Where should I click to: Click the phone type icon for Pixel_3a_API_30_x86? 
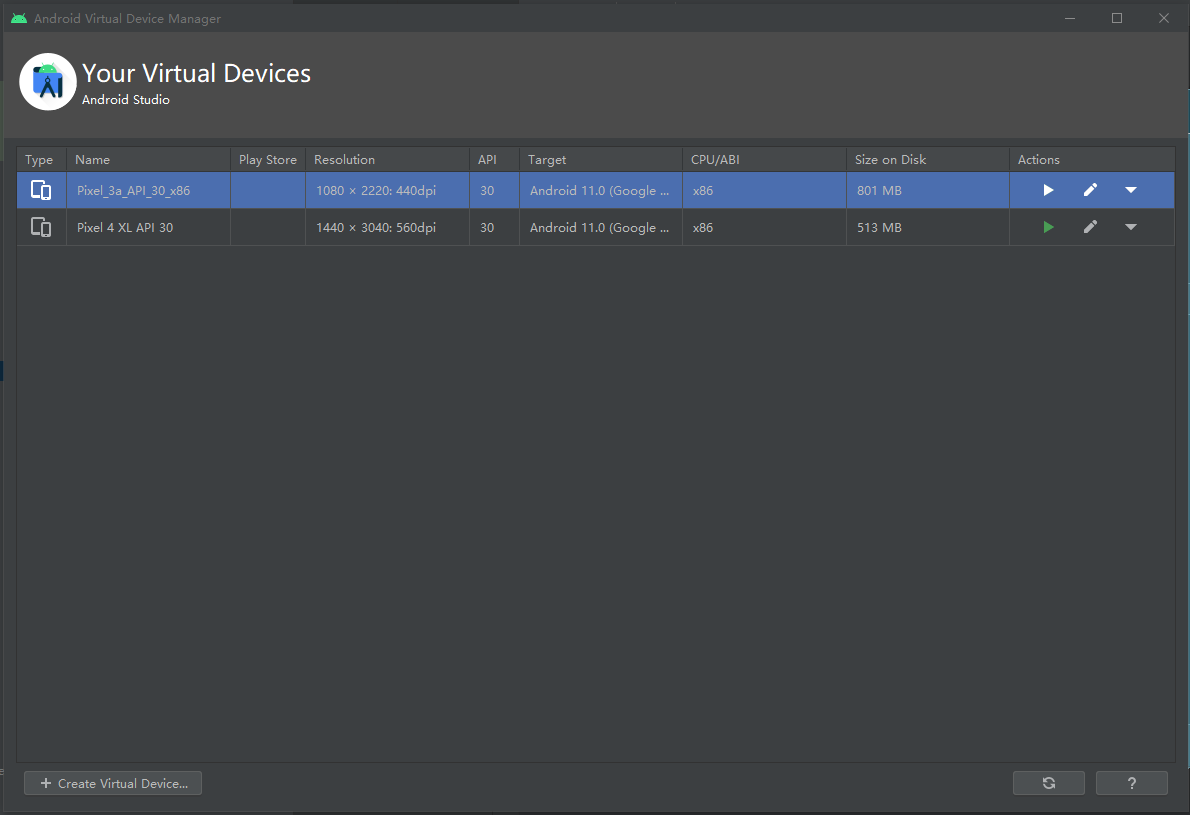pyautogui.click(x=41, y=189)
